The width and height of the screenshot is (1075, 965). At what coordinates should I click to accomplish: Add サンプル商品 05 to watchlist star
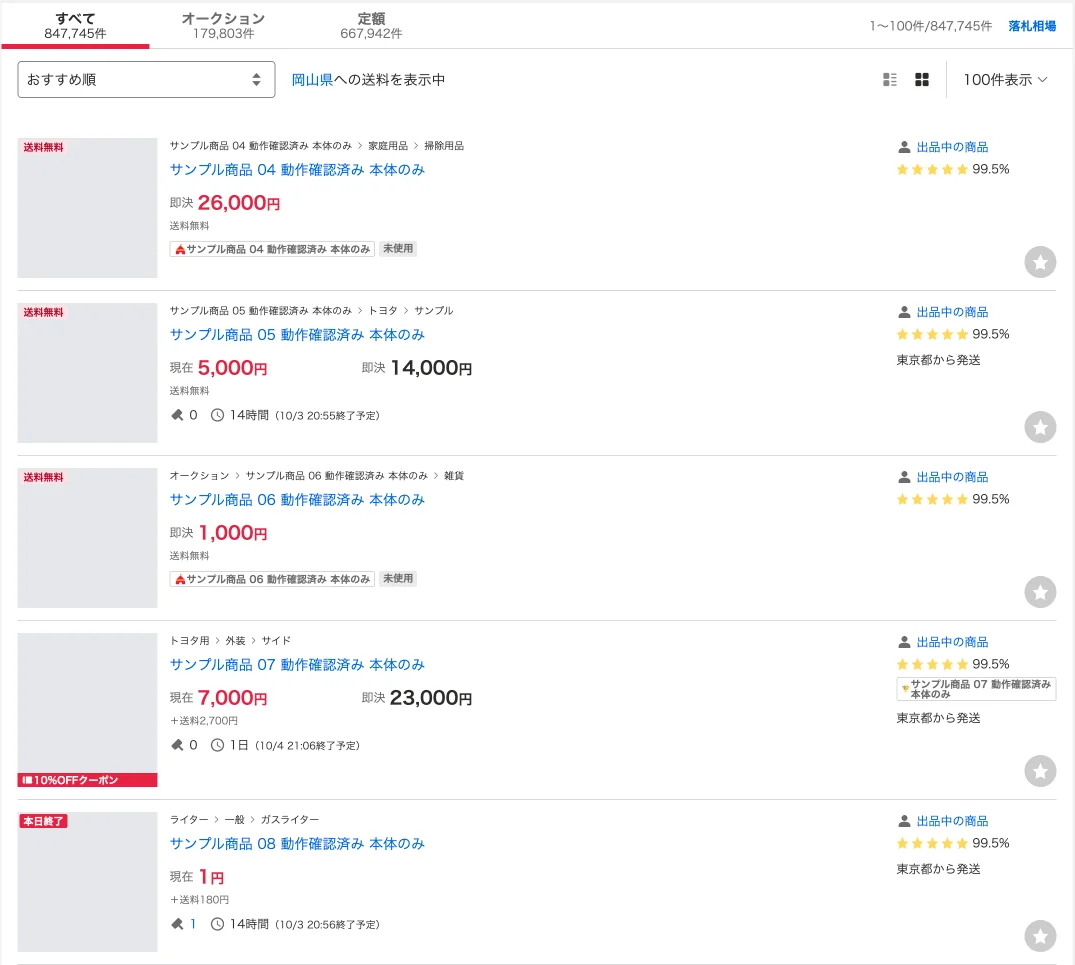(x=1040, y=427)
